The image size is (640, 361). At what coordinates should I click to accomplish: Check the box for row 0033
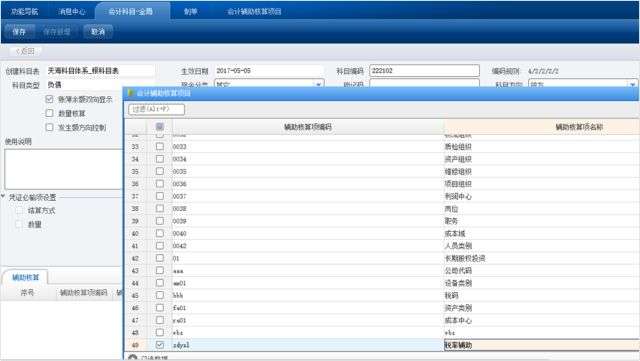click(160, 146)
